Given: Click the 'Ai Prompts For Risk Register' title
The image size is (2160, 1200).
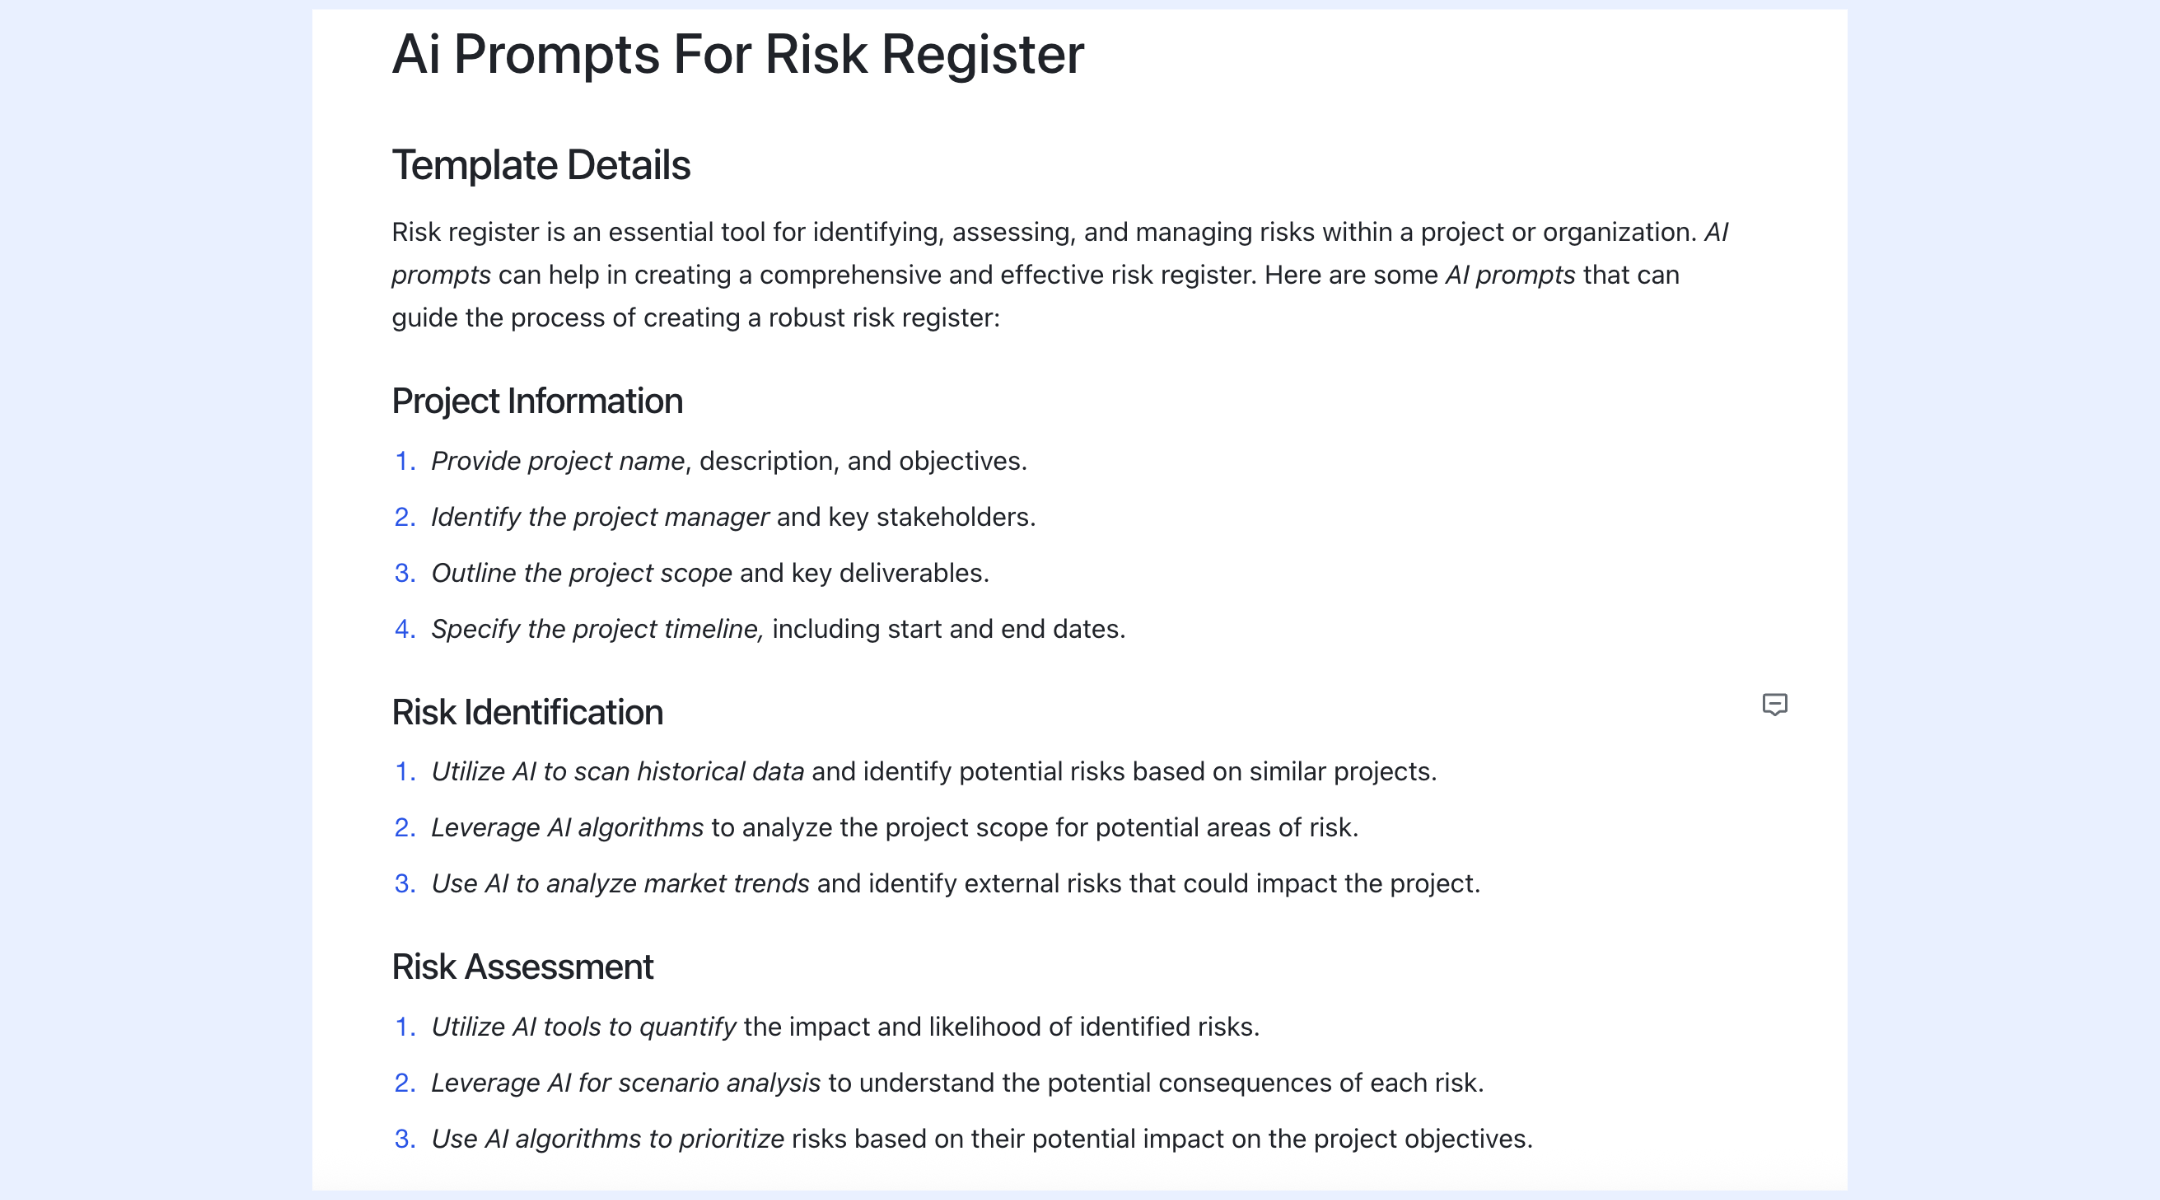Looking at the screenshot, I should click(738, 54).
